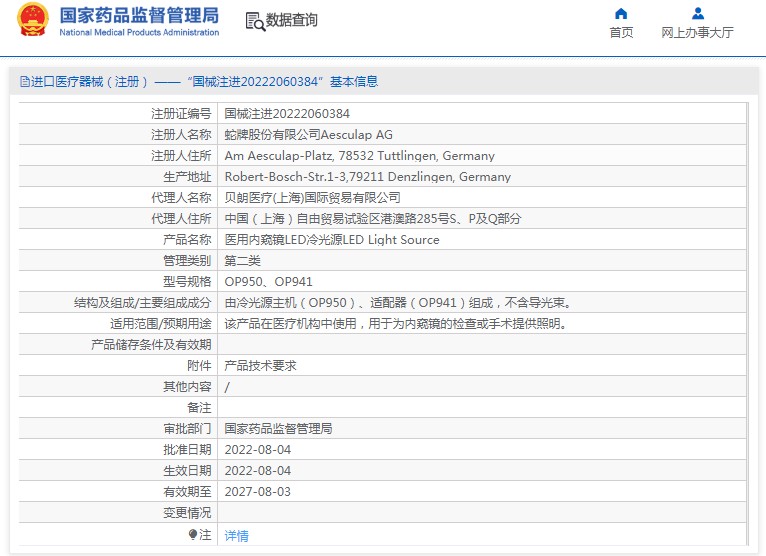Click the 代理人名称 label
This screenshot has width=766, height=556.
pyautogui.click(x=181, y=197)
